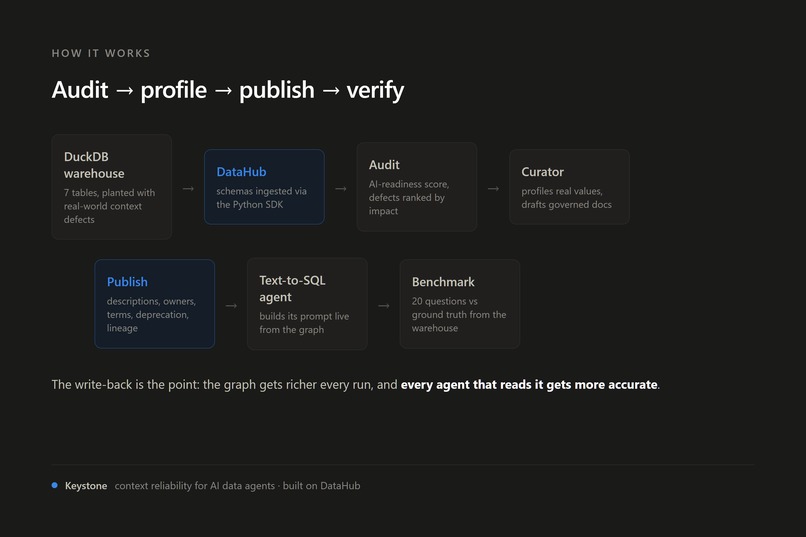Image resolution: width=806 pixels, height=537 pixels.
Task: Select the 'Audit → profile → publish → verify' headline
Action: pyautogui.click(x=228, y=90)
